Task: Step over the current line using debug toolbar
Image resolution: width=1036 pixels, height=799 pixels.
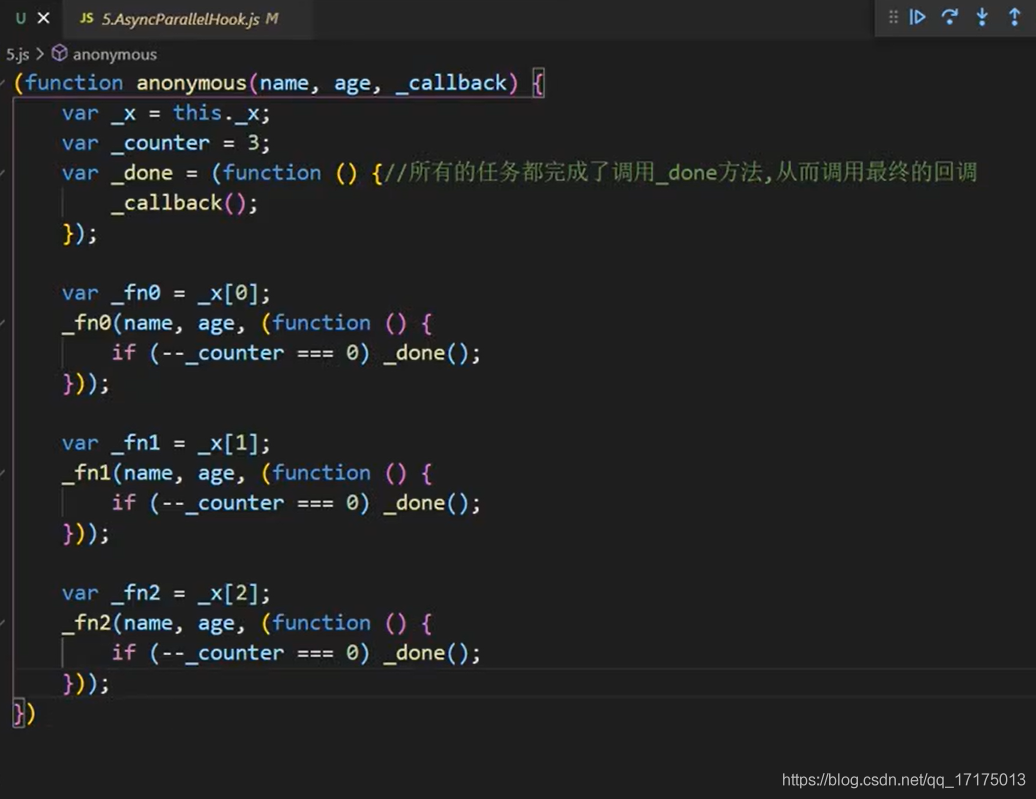Action: click(949, 17)
